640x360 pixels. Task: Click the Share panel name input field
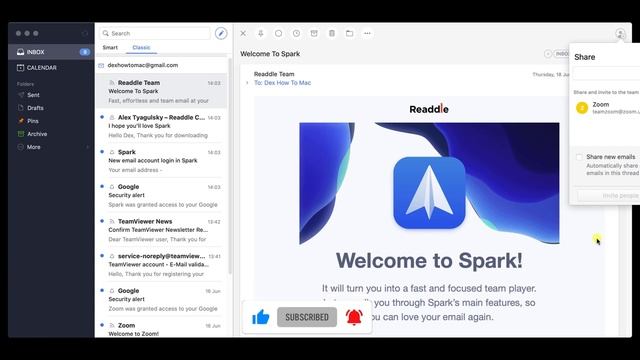(606, 74)
